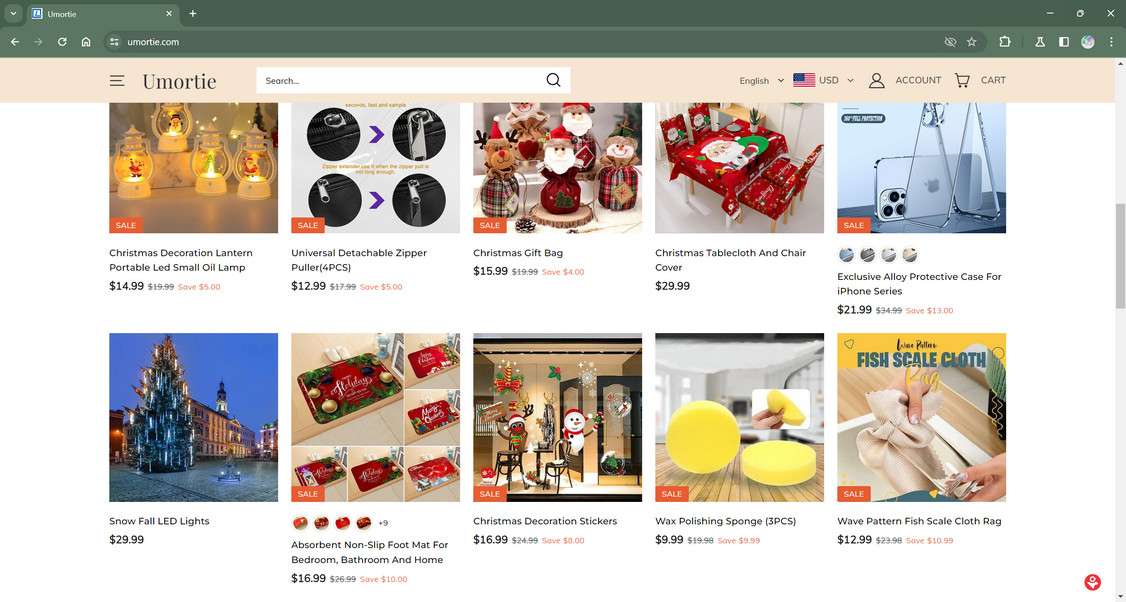This screenshot has width=1126, height=602.
Task: Bookmark this page with the star icon
Action: 972,42
